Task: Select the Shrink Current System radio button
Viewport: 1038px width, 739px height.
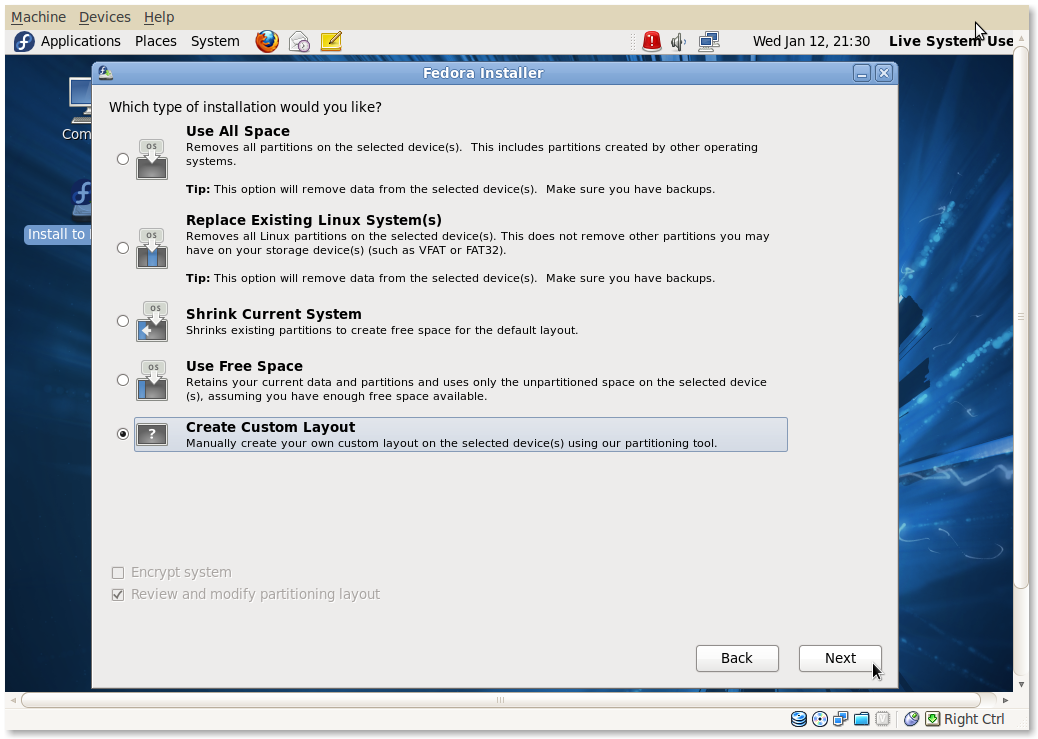Action: click(x=122, y=321)
